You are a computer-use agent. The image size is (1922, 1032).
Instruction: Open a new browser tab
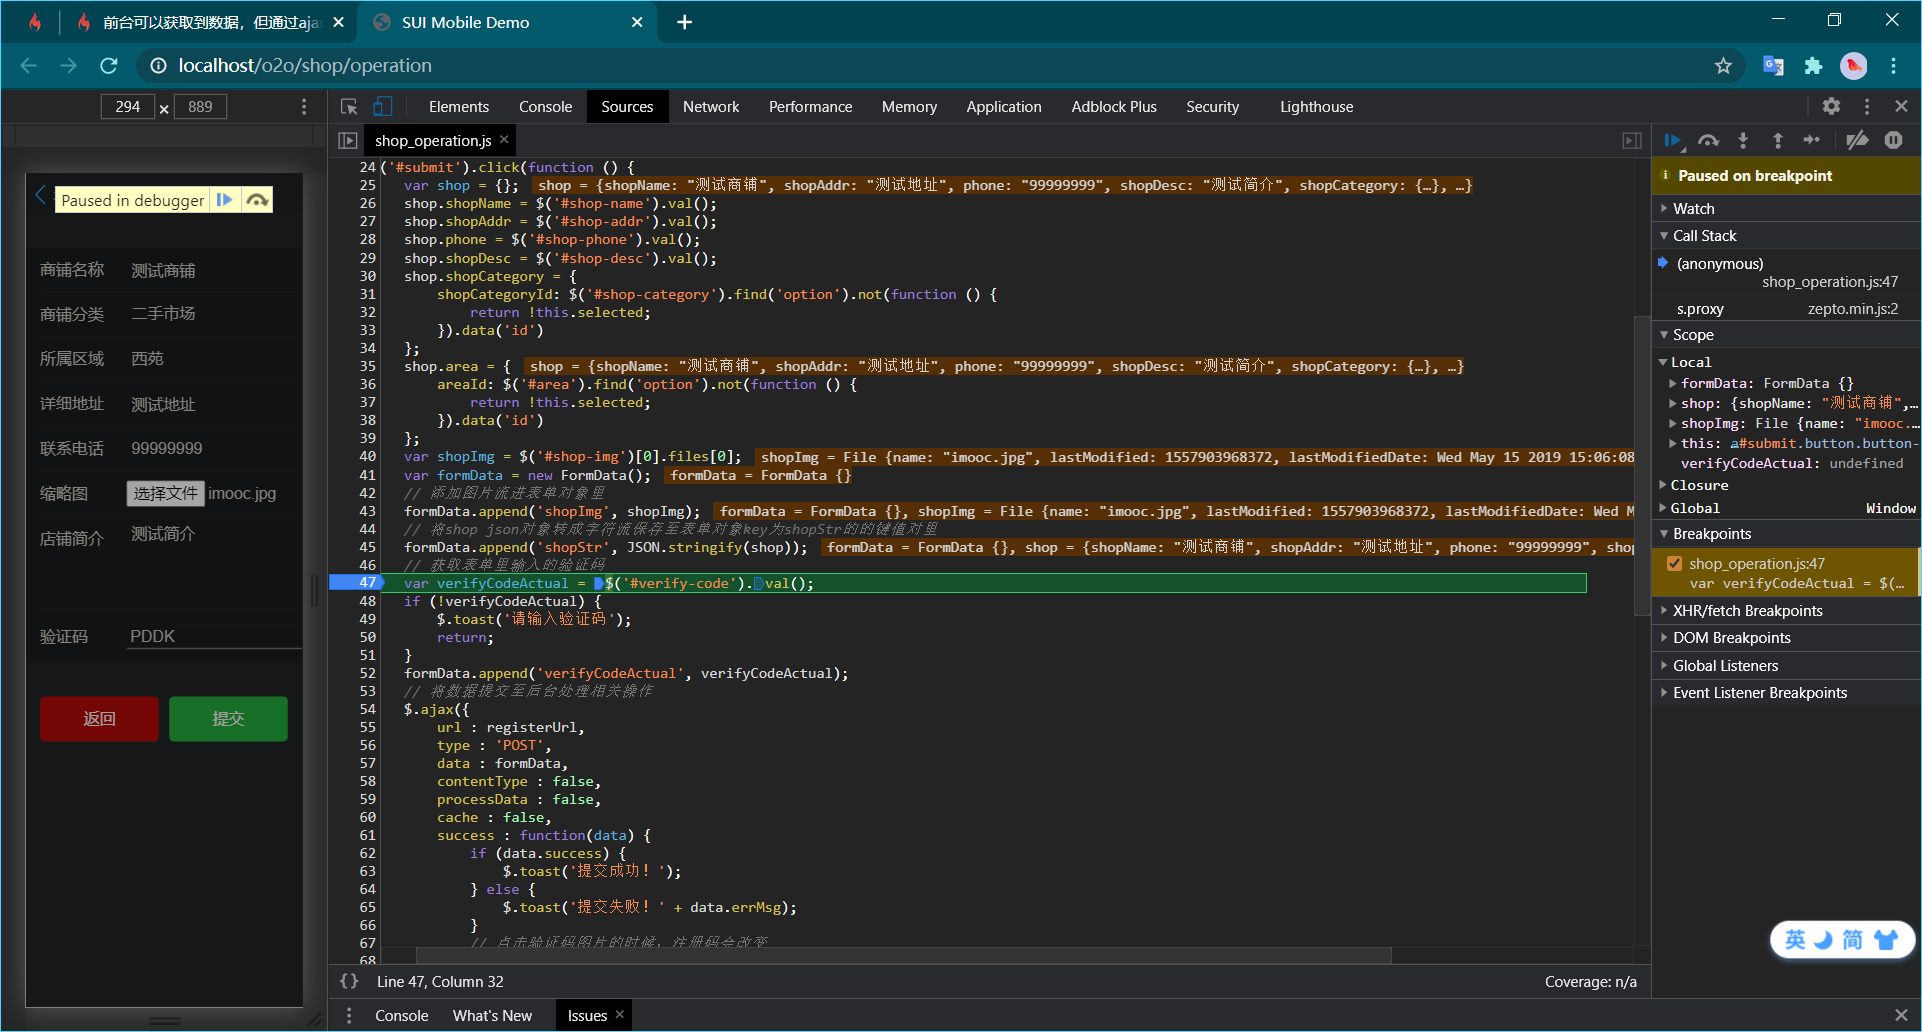pos(685,22)
